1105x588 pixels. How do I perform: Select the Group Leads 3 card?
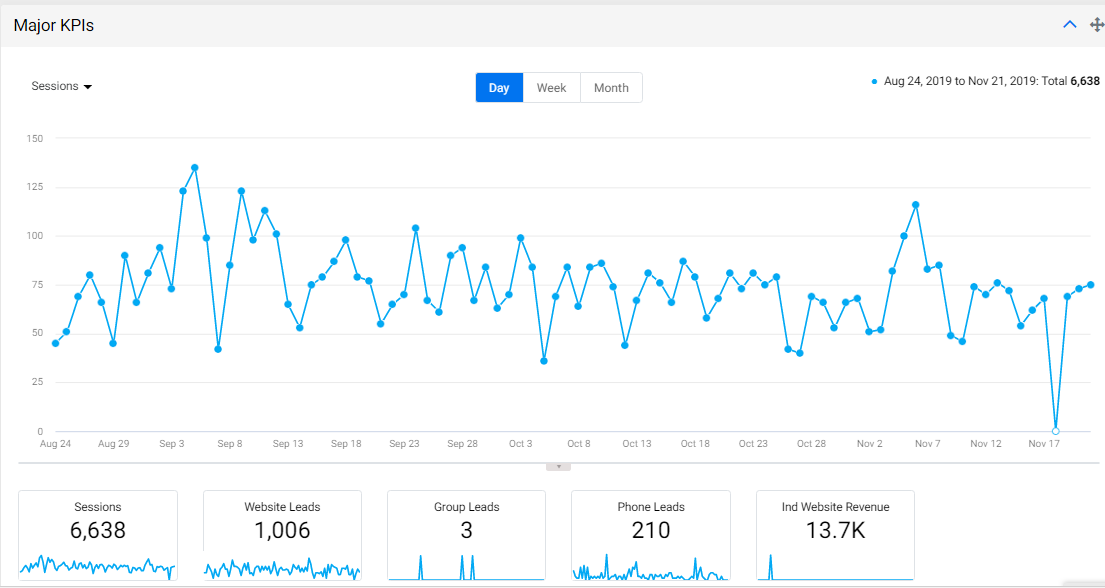(x=467, y=535)
